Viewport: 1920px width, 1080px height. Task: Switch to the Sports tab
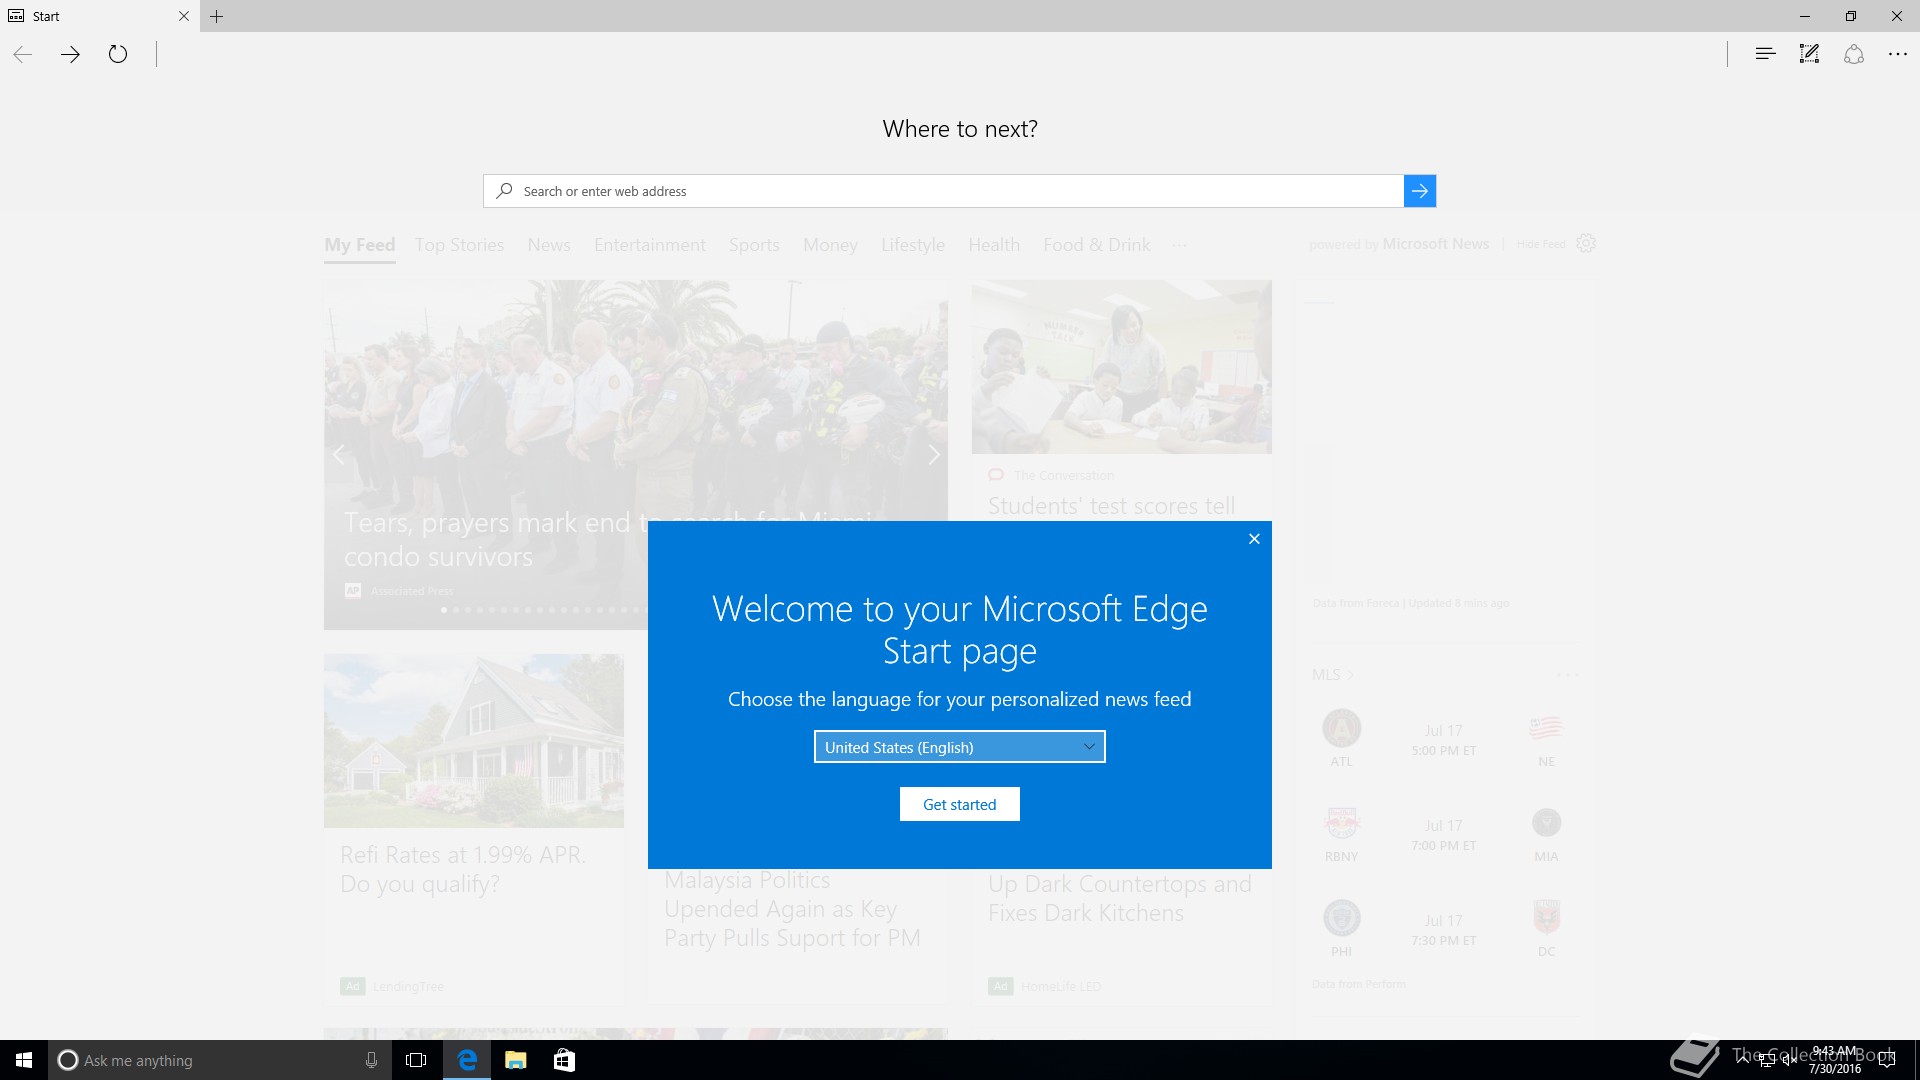[x=754, y=245]
